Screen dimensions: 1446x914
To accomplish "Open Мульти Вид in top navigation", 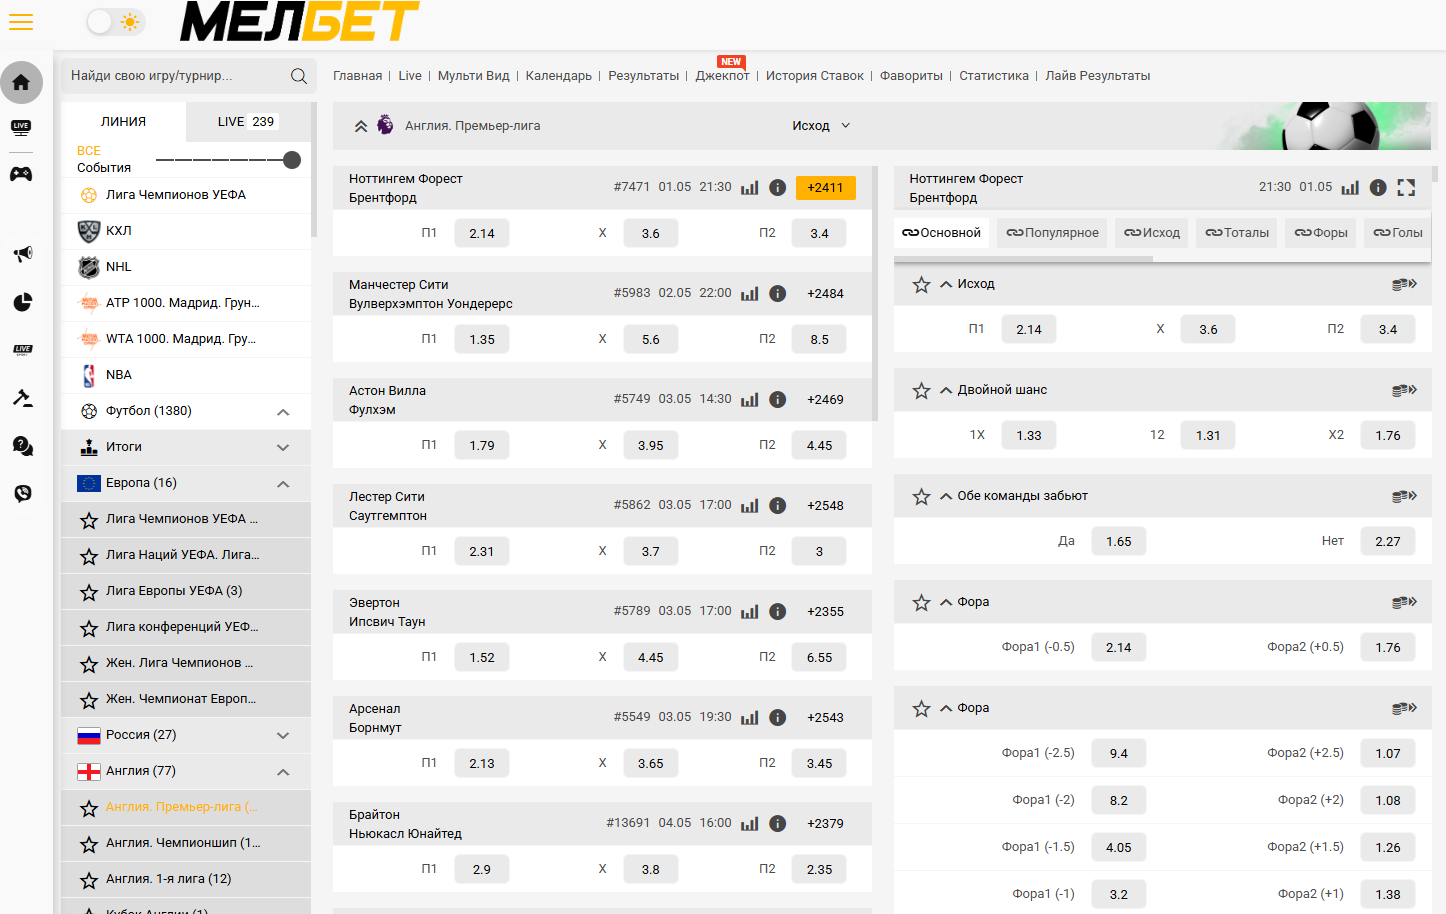I will tap(473, 76).
